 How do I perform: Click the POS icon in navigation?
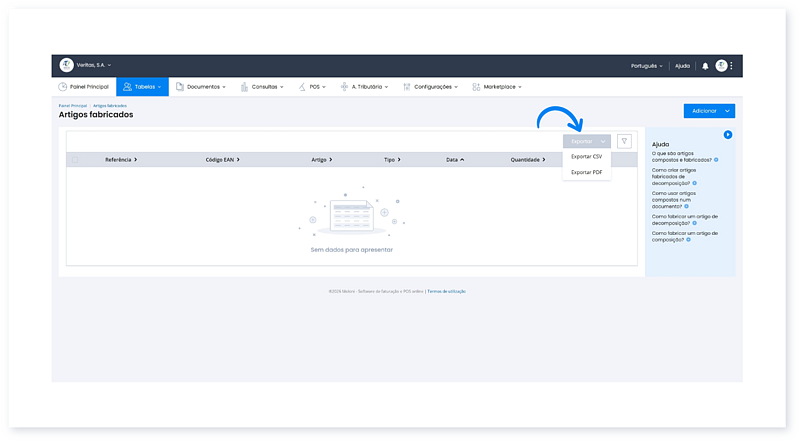pyautogui.click(x=302, y=87)
